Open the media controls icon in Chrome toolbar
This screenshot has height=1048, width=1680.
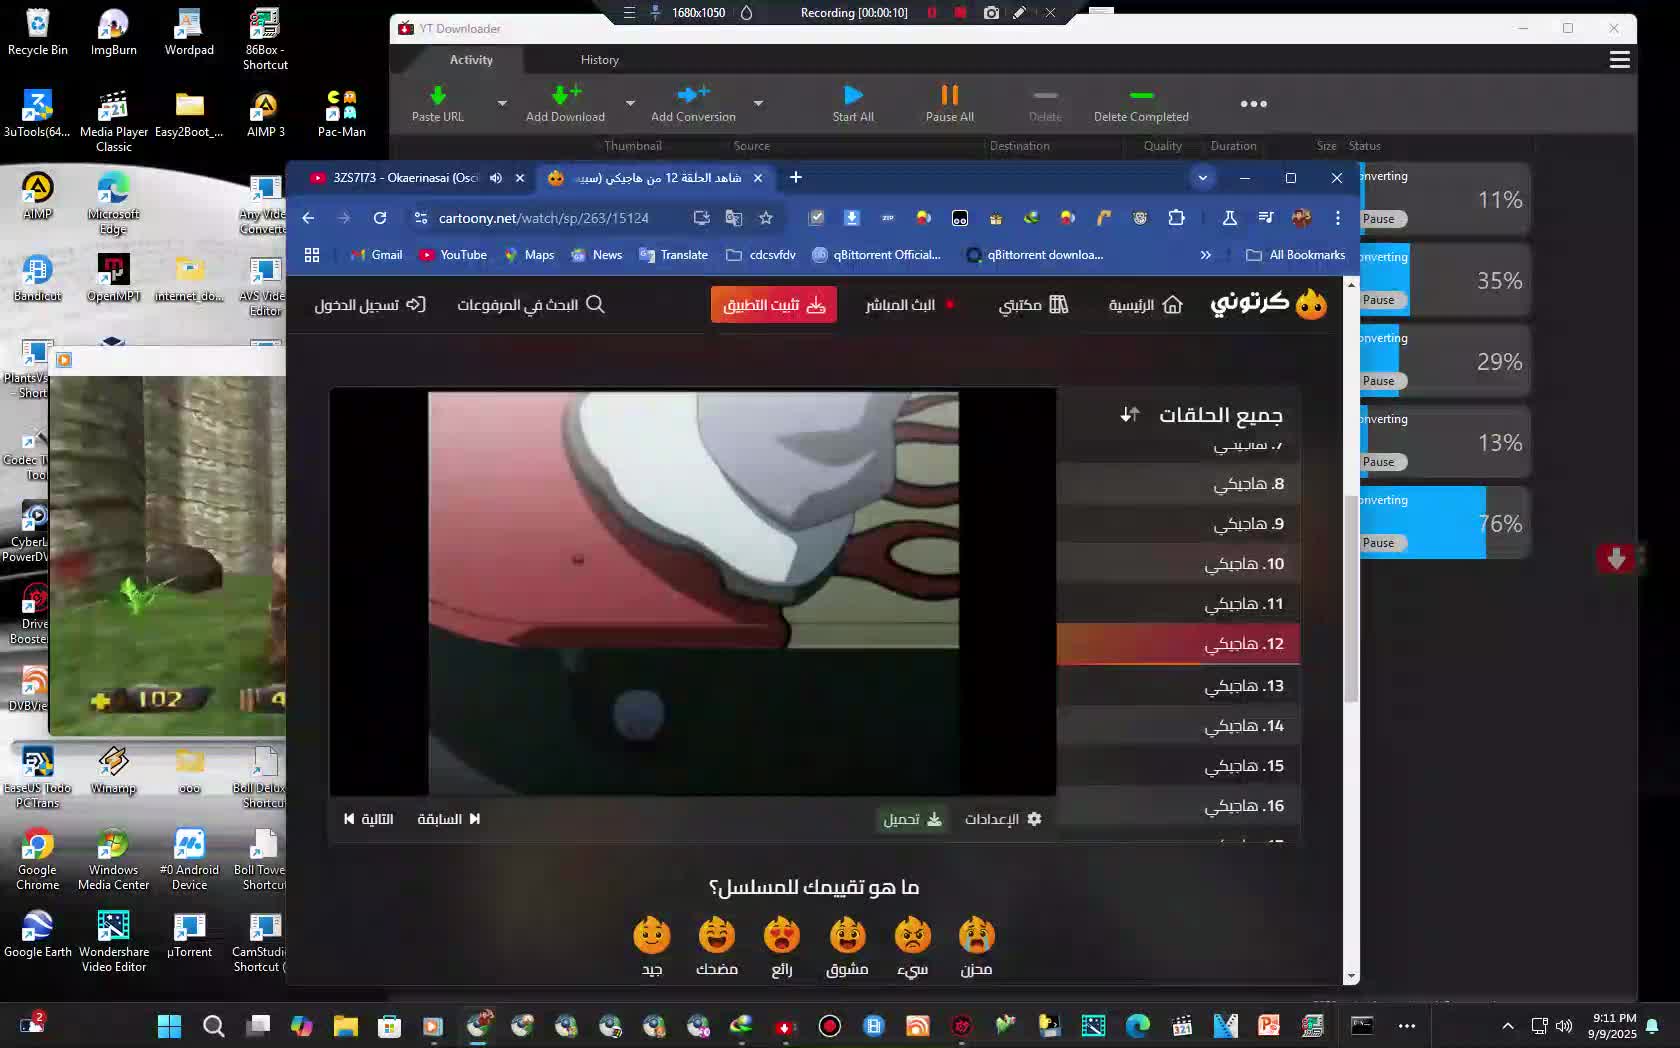[1266, 218]
